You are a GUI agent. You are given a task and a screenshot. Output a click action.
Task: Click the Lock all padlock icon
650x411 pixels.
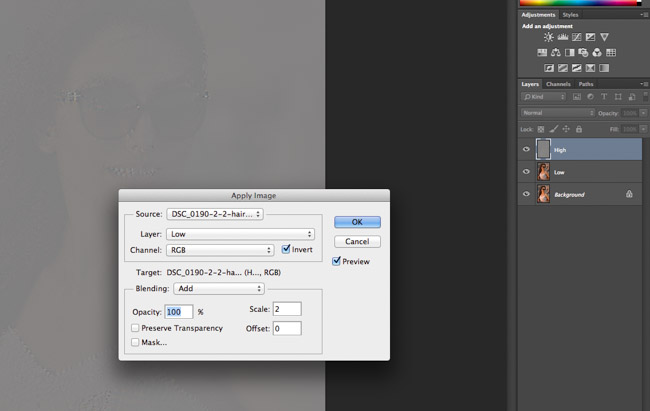point(579,129)
